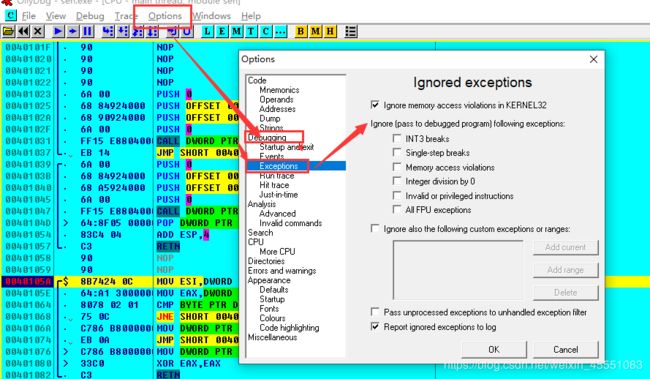Select Code highlighting under Appearance
650x379 pixels.
pos(289,328)
